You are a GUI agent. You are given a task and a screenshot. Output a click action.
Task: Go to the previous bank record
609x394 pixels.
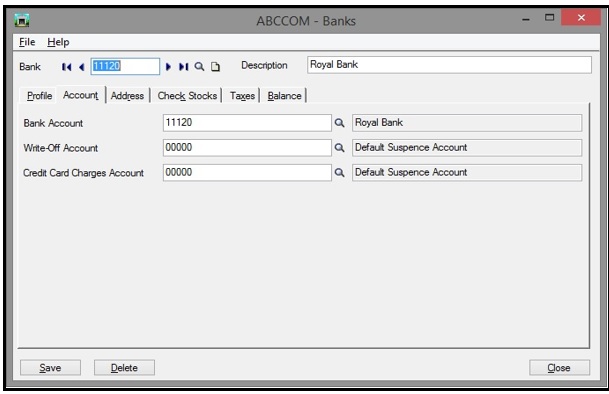pyautogui.click(x=82, y=67)
